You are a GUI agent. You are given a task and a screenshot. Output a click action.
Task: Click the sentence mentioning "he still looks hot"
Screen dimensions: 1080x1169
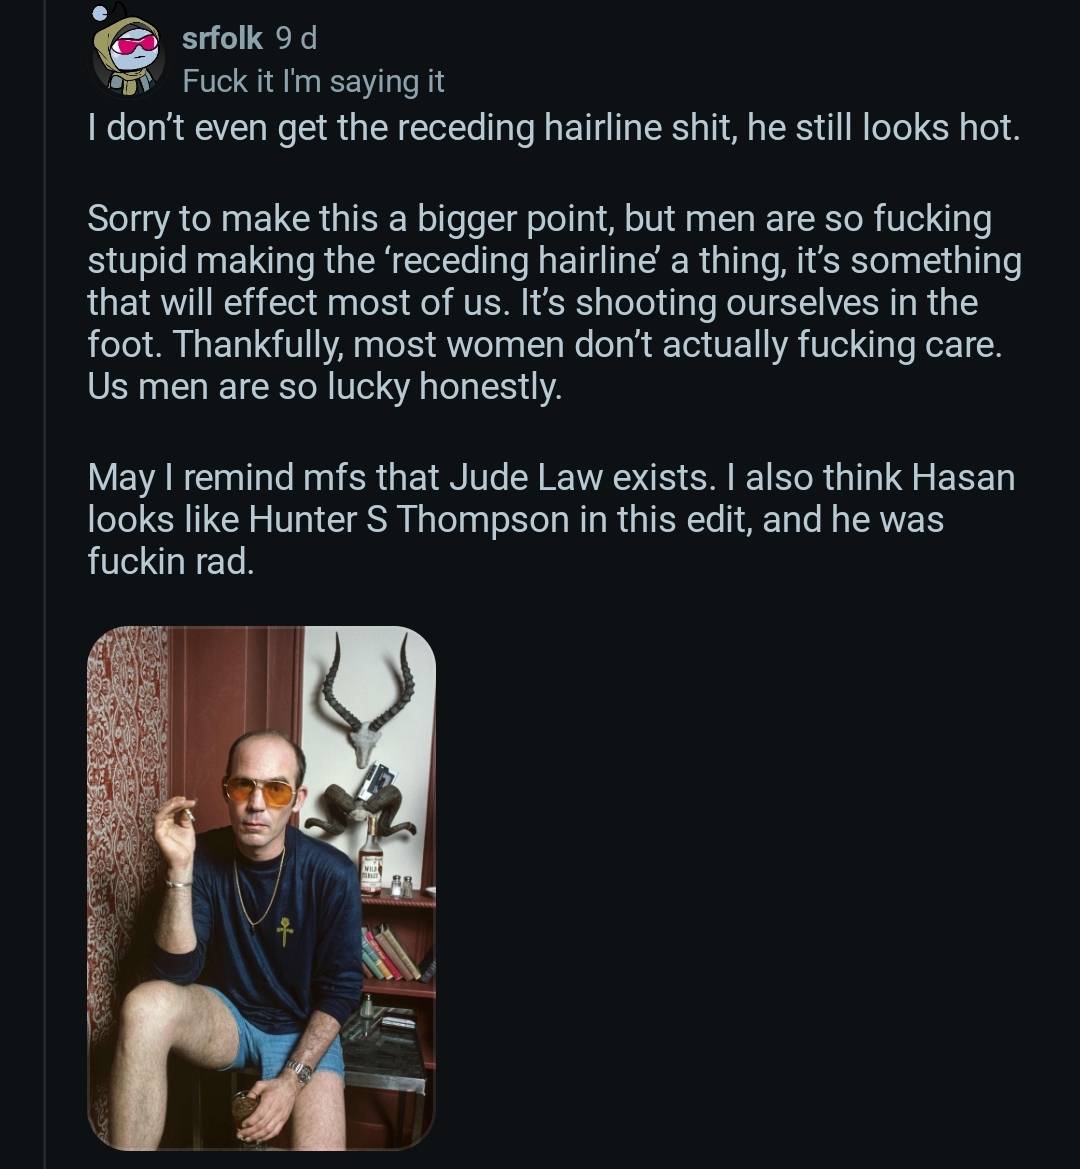point(553,128)
